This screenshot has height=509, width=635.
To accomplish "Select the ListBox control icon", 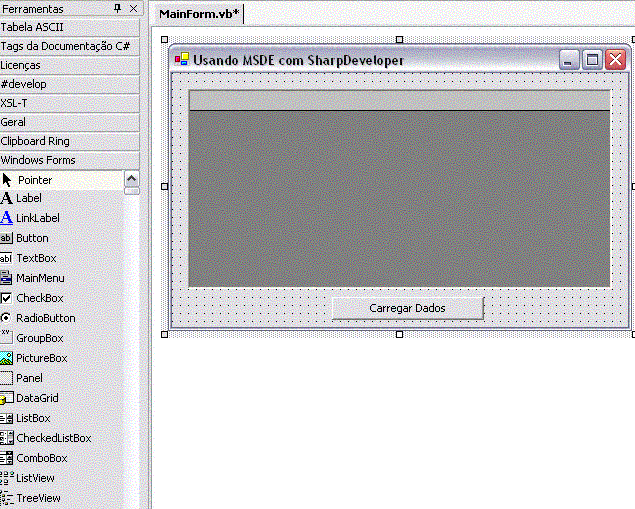I will click(6, 418).
